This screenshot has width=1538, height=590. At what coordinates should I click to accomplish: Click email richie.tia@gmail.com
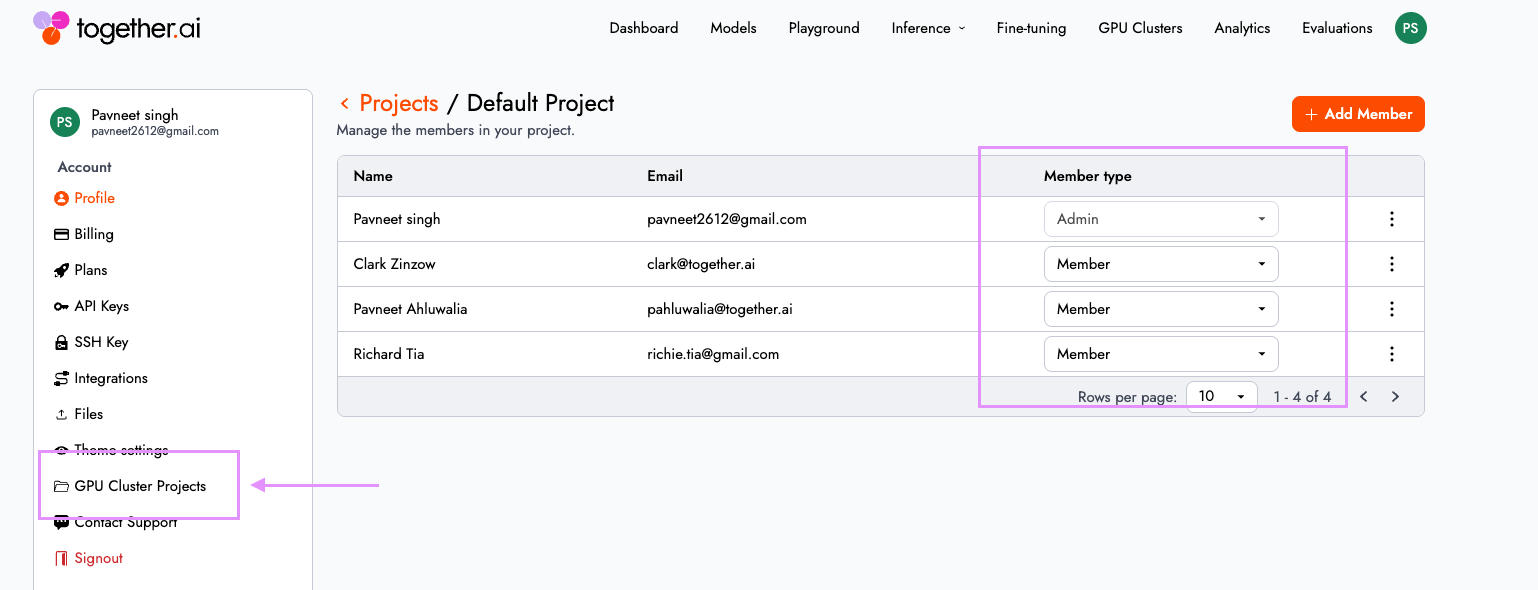(x=713, y=354)
